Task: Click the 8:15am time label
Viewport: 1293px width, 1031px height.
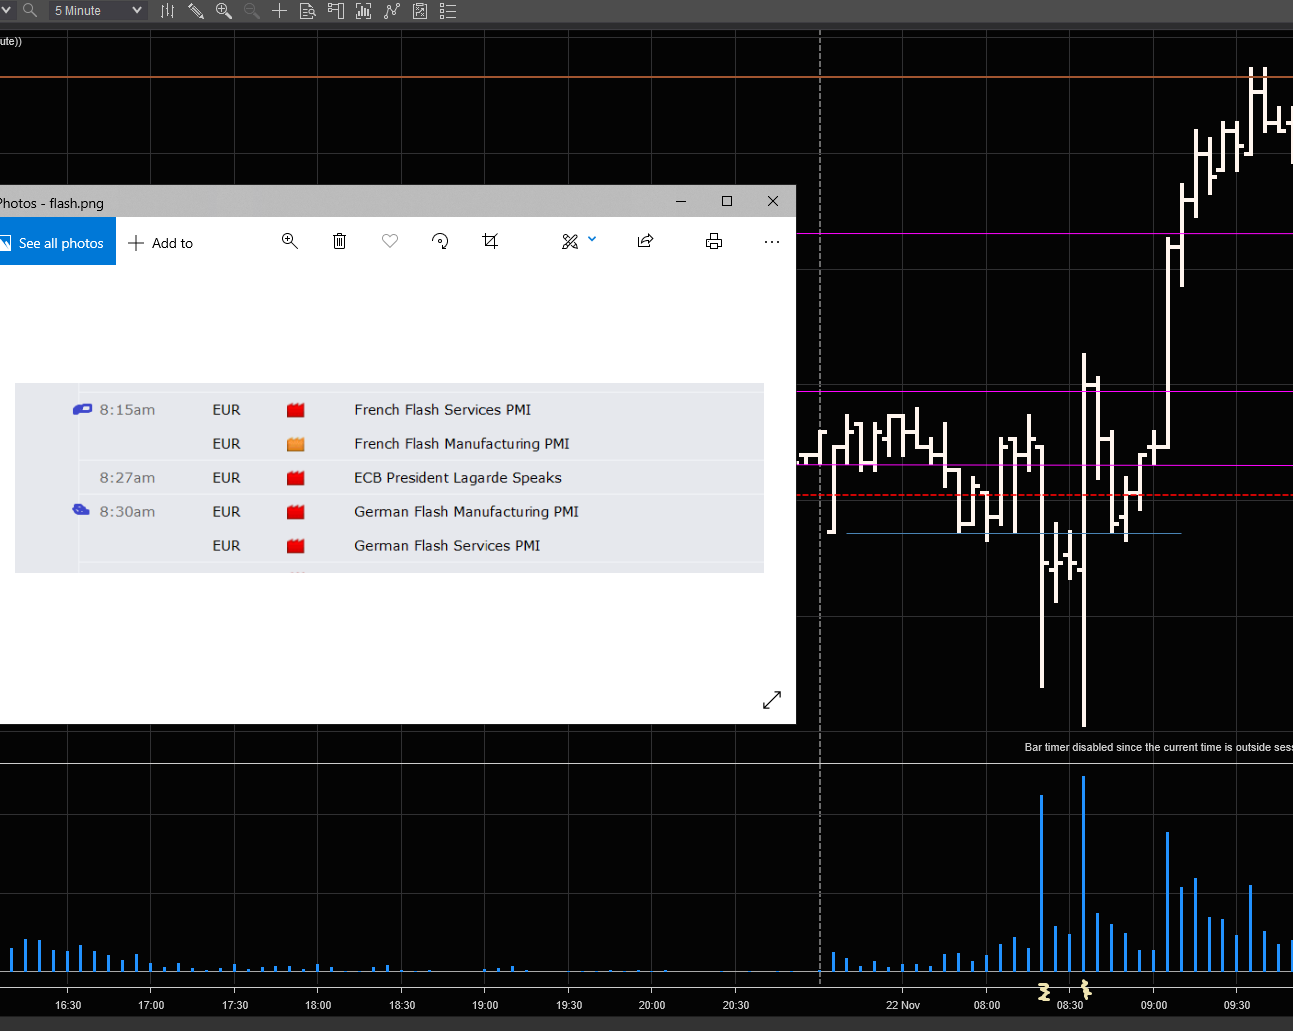Action: click(x=127, y=410)
